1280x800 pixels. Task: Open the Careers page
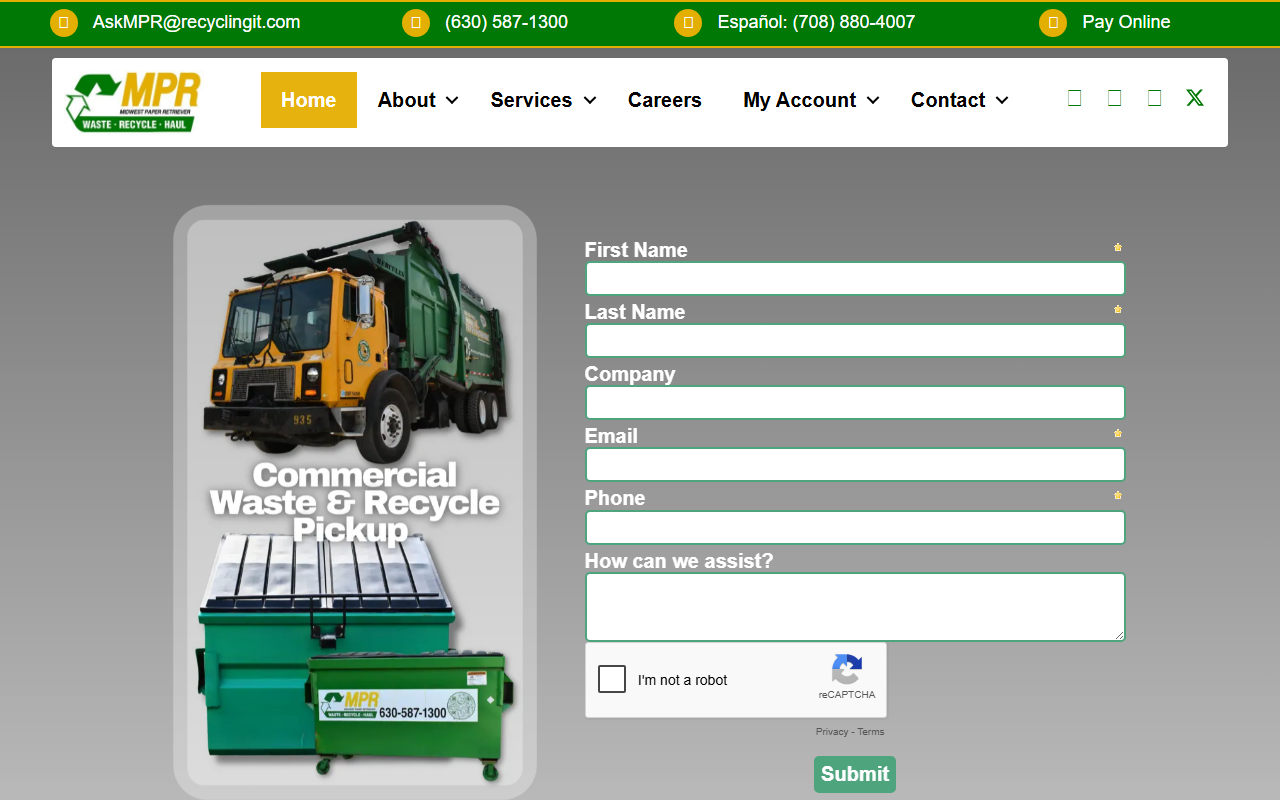(665, 100)
